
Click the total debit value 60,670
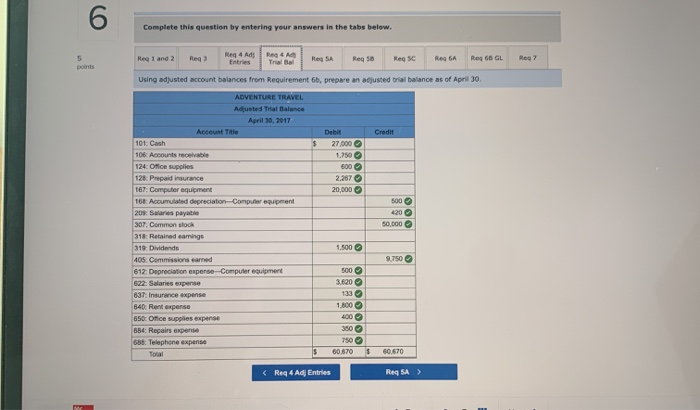pos(342,352)
